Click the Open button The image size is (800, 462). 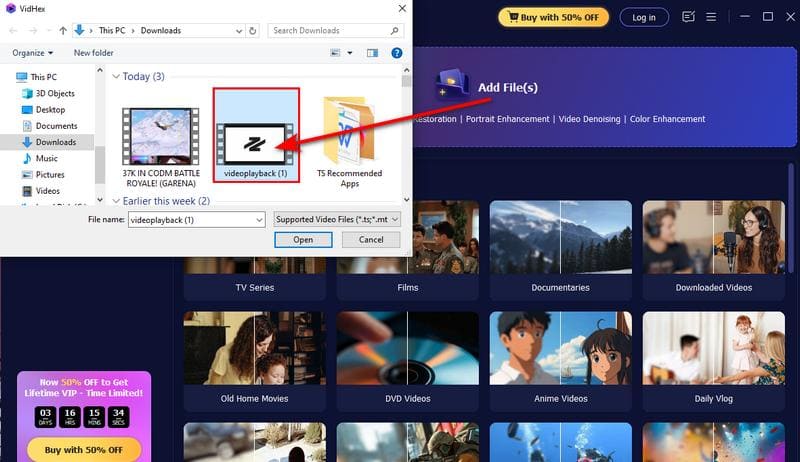pos(303,240)
